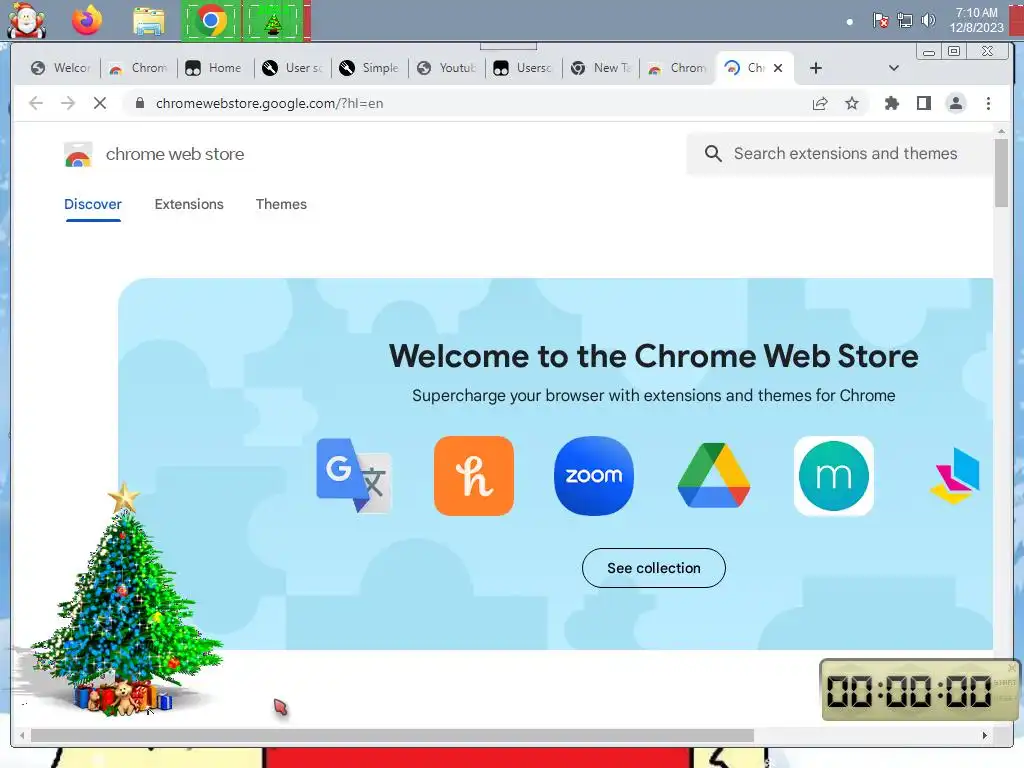Switch to the 'Usersc' browser tab
Viewport: 1024px width, 768px height.
pos(523,68)
